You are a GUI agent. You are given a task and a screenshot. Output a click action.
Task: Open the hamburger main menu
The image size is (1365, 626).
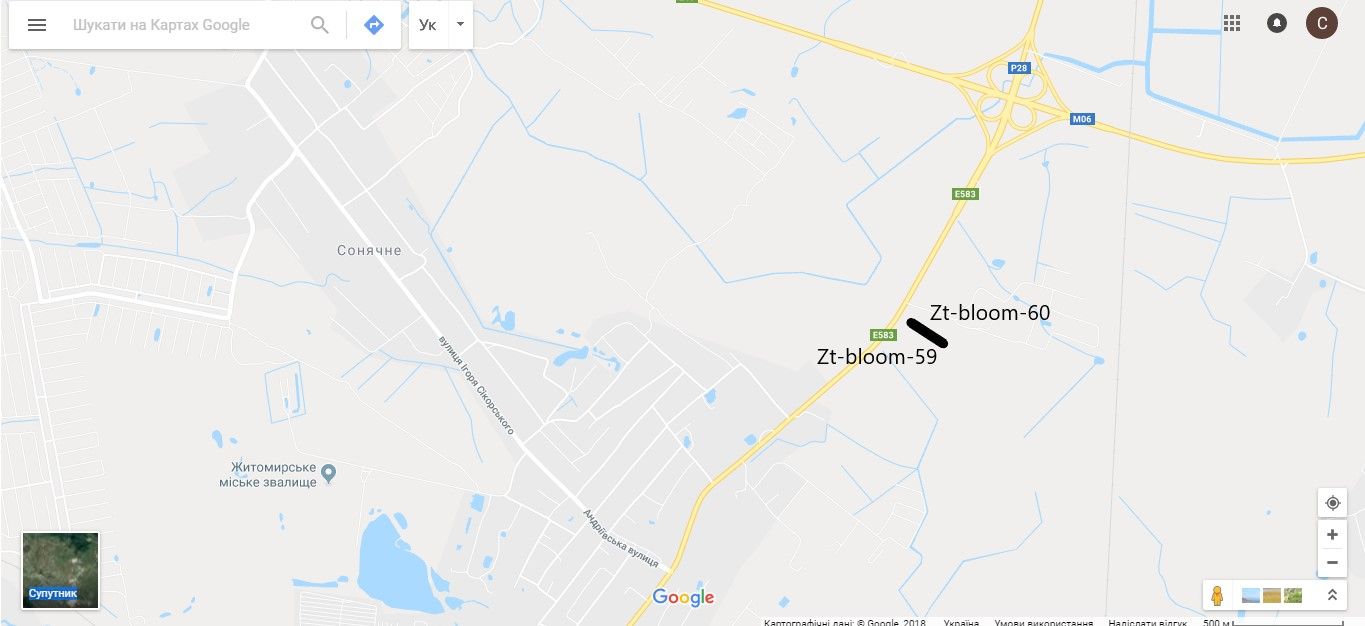tap(37, 25)
